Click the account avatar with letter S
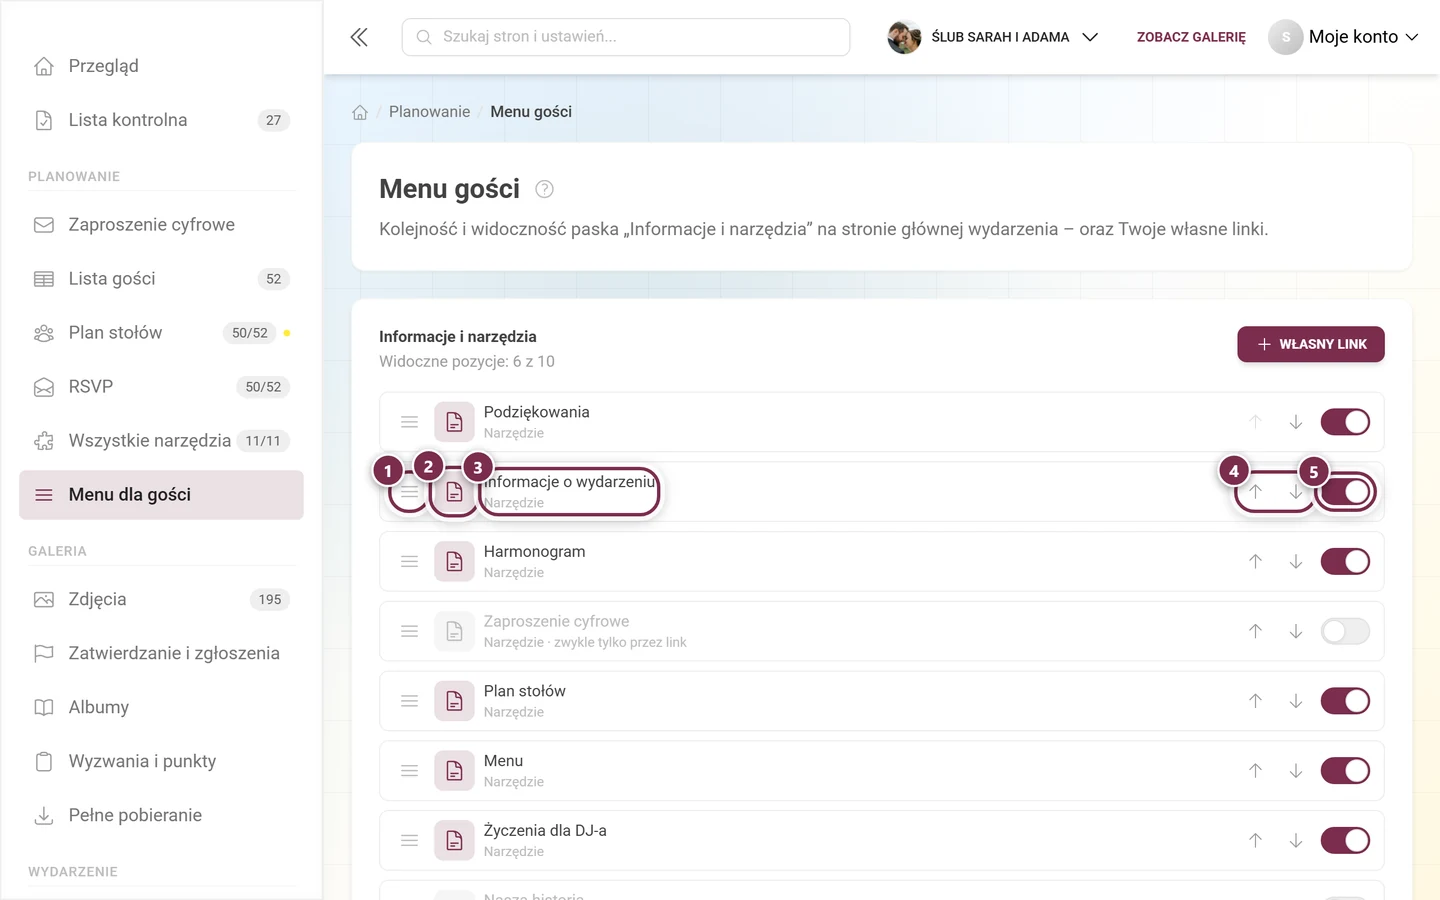The height and width of the screenshot is (900, 1440). [x=1285, y=37]
